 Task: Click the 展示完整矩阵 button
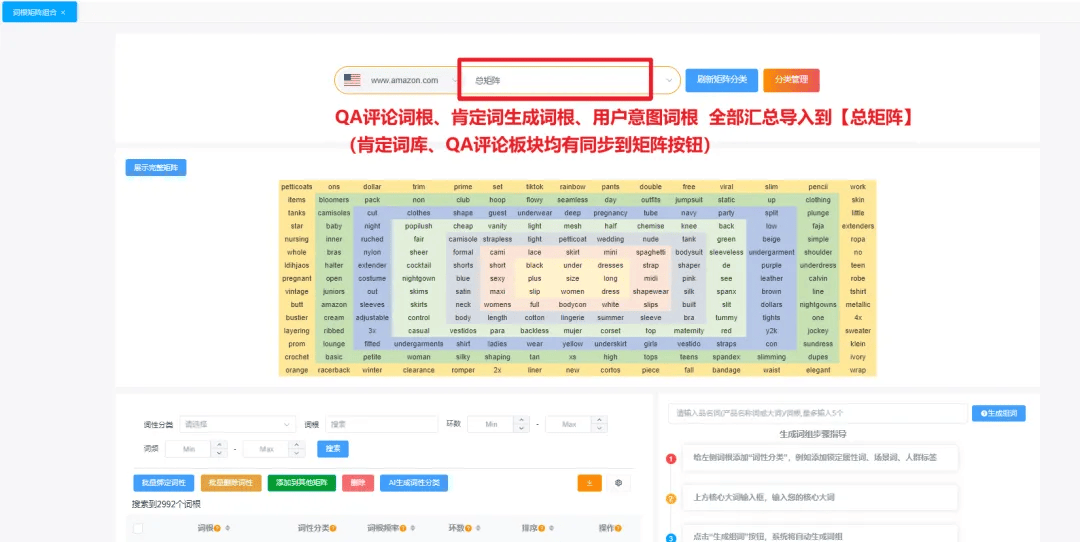point(156,168)
